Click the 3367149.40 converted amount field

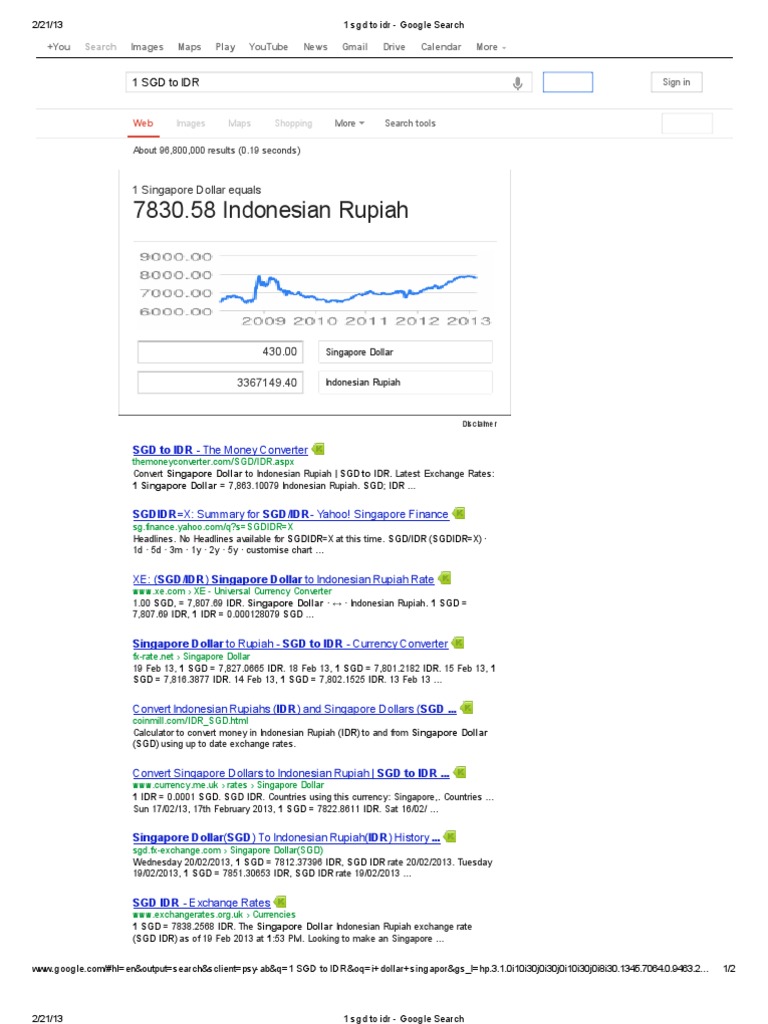(x=220, y=382)
